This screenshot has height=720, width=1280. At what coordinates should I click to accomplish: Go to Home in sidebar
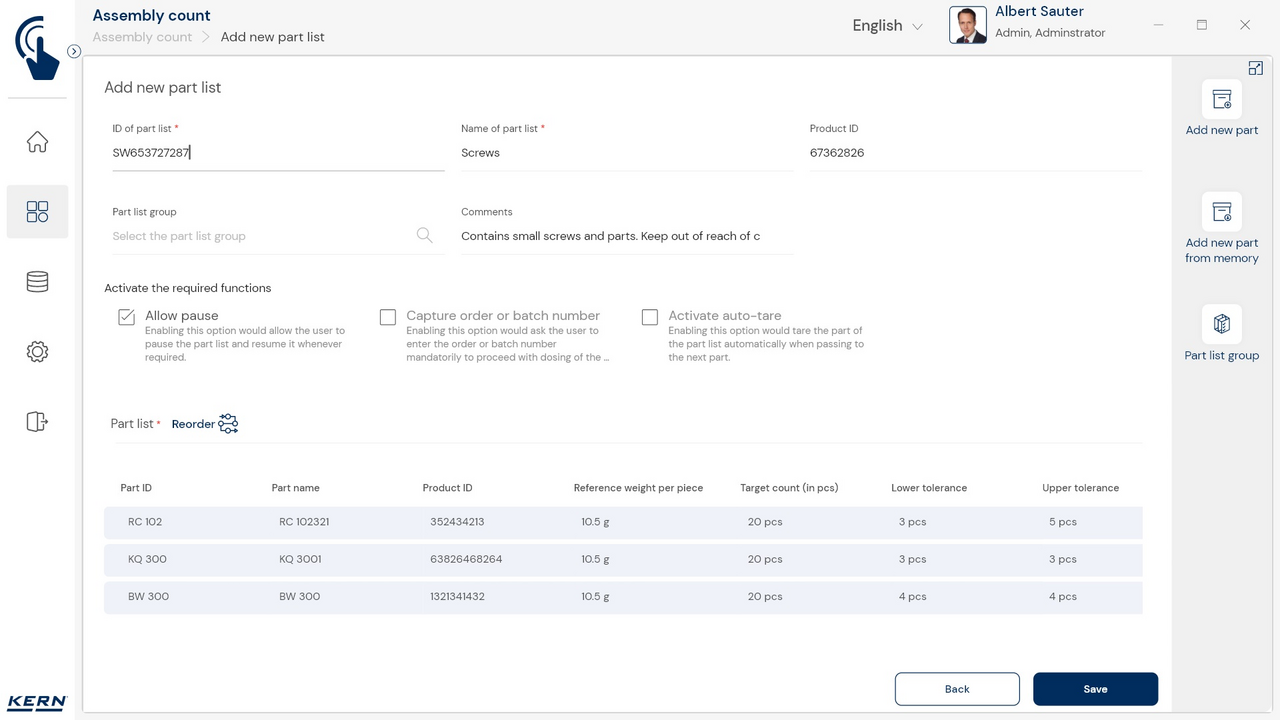37,142
